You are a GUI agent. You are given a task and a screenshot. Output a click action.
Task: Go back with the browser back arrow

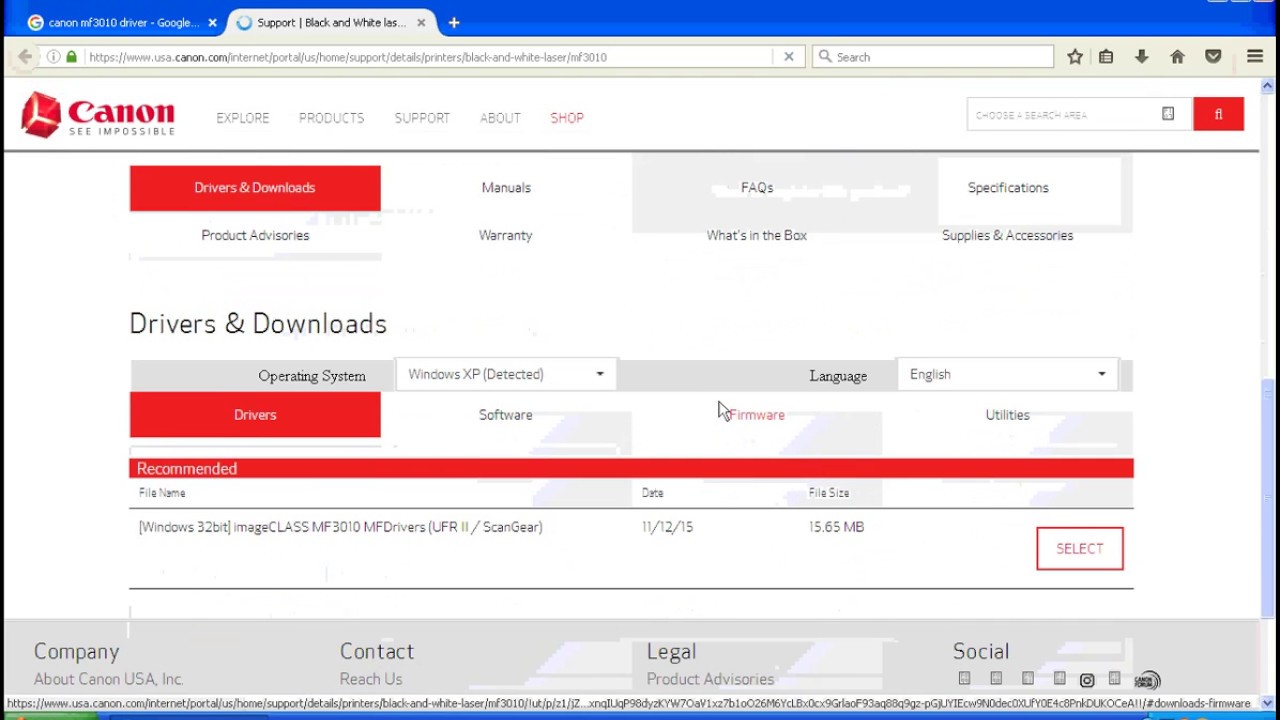pos(25,57)
